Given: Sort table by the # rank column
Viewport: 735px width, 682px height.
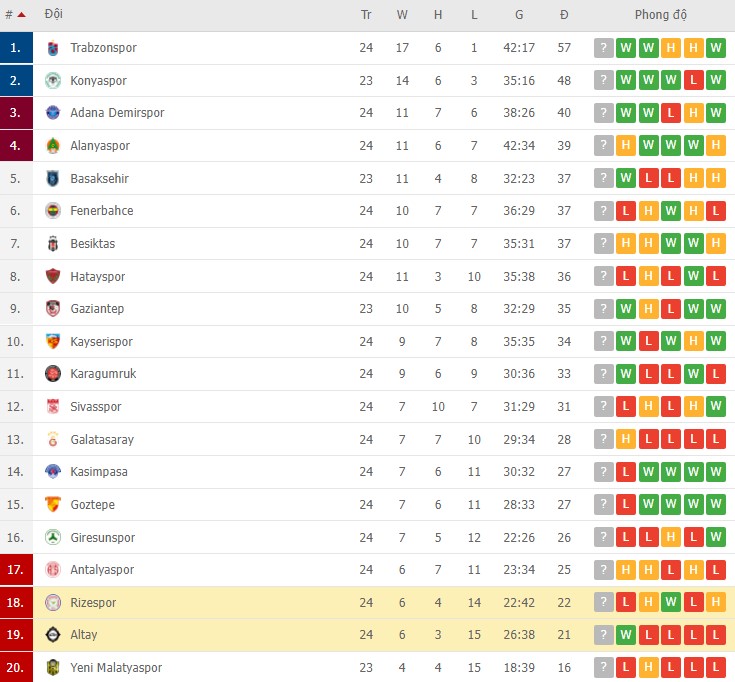Looking at the screenshot, I should pos(14,15).
